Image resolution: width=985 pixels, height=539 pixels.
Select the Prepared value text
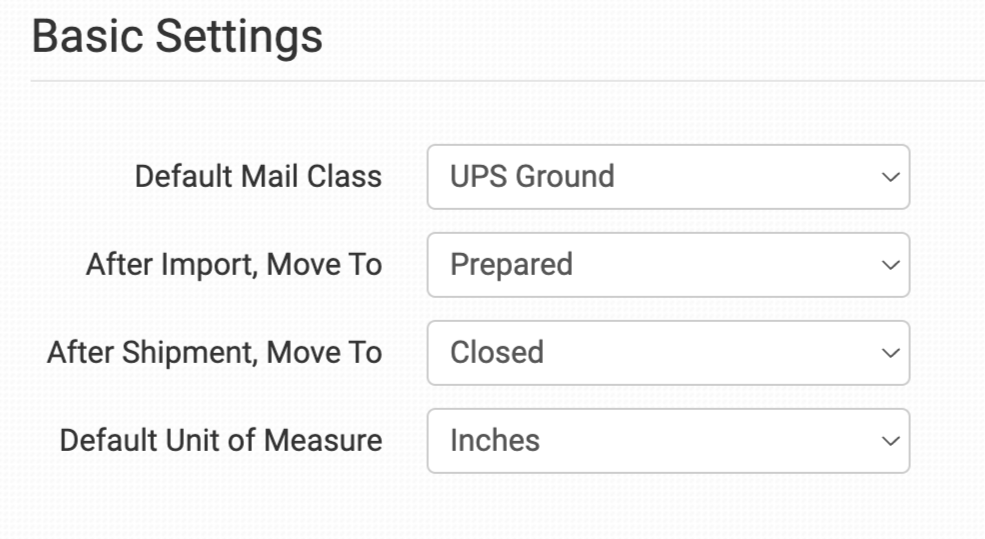(x=511, y=265)
